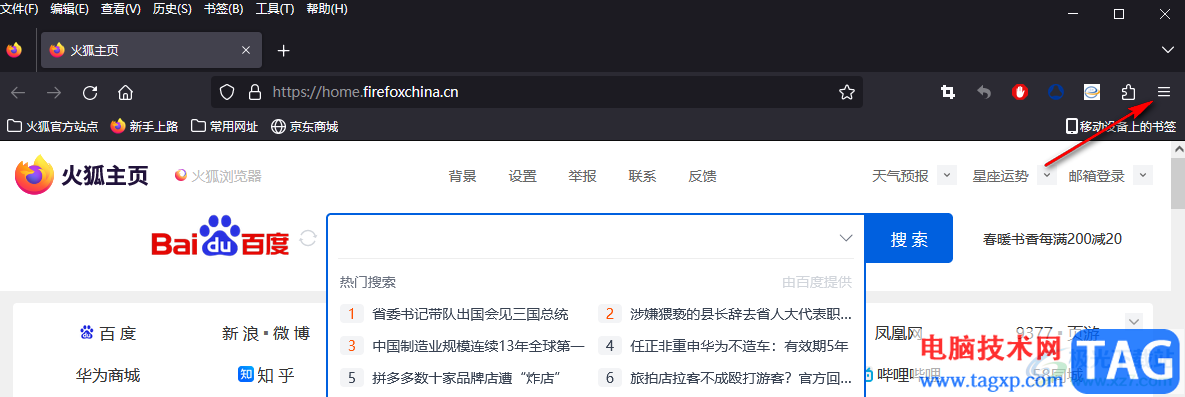
Task: Click inside the Baidu search input
Action: click(582, 238)
